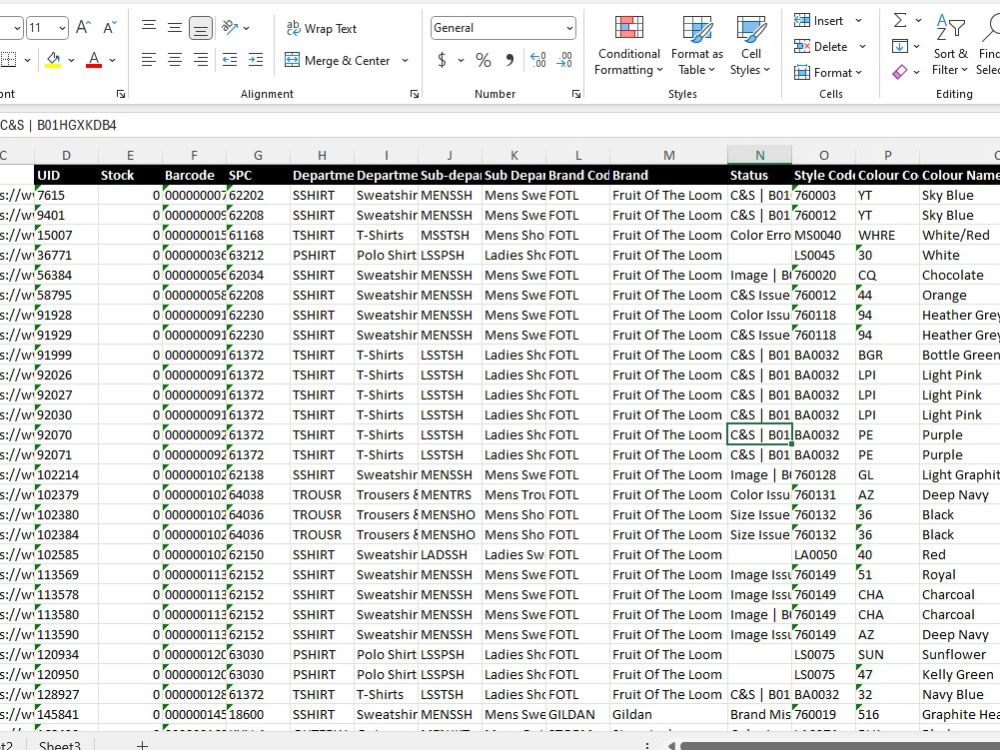Select the Status header cell
The height and width of the screenshot is (750, 1000).
tap(760, 175)
